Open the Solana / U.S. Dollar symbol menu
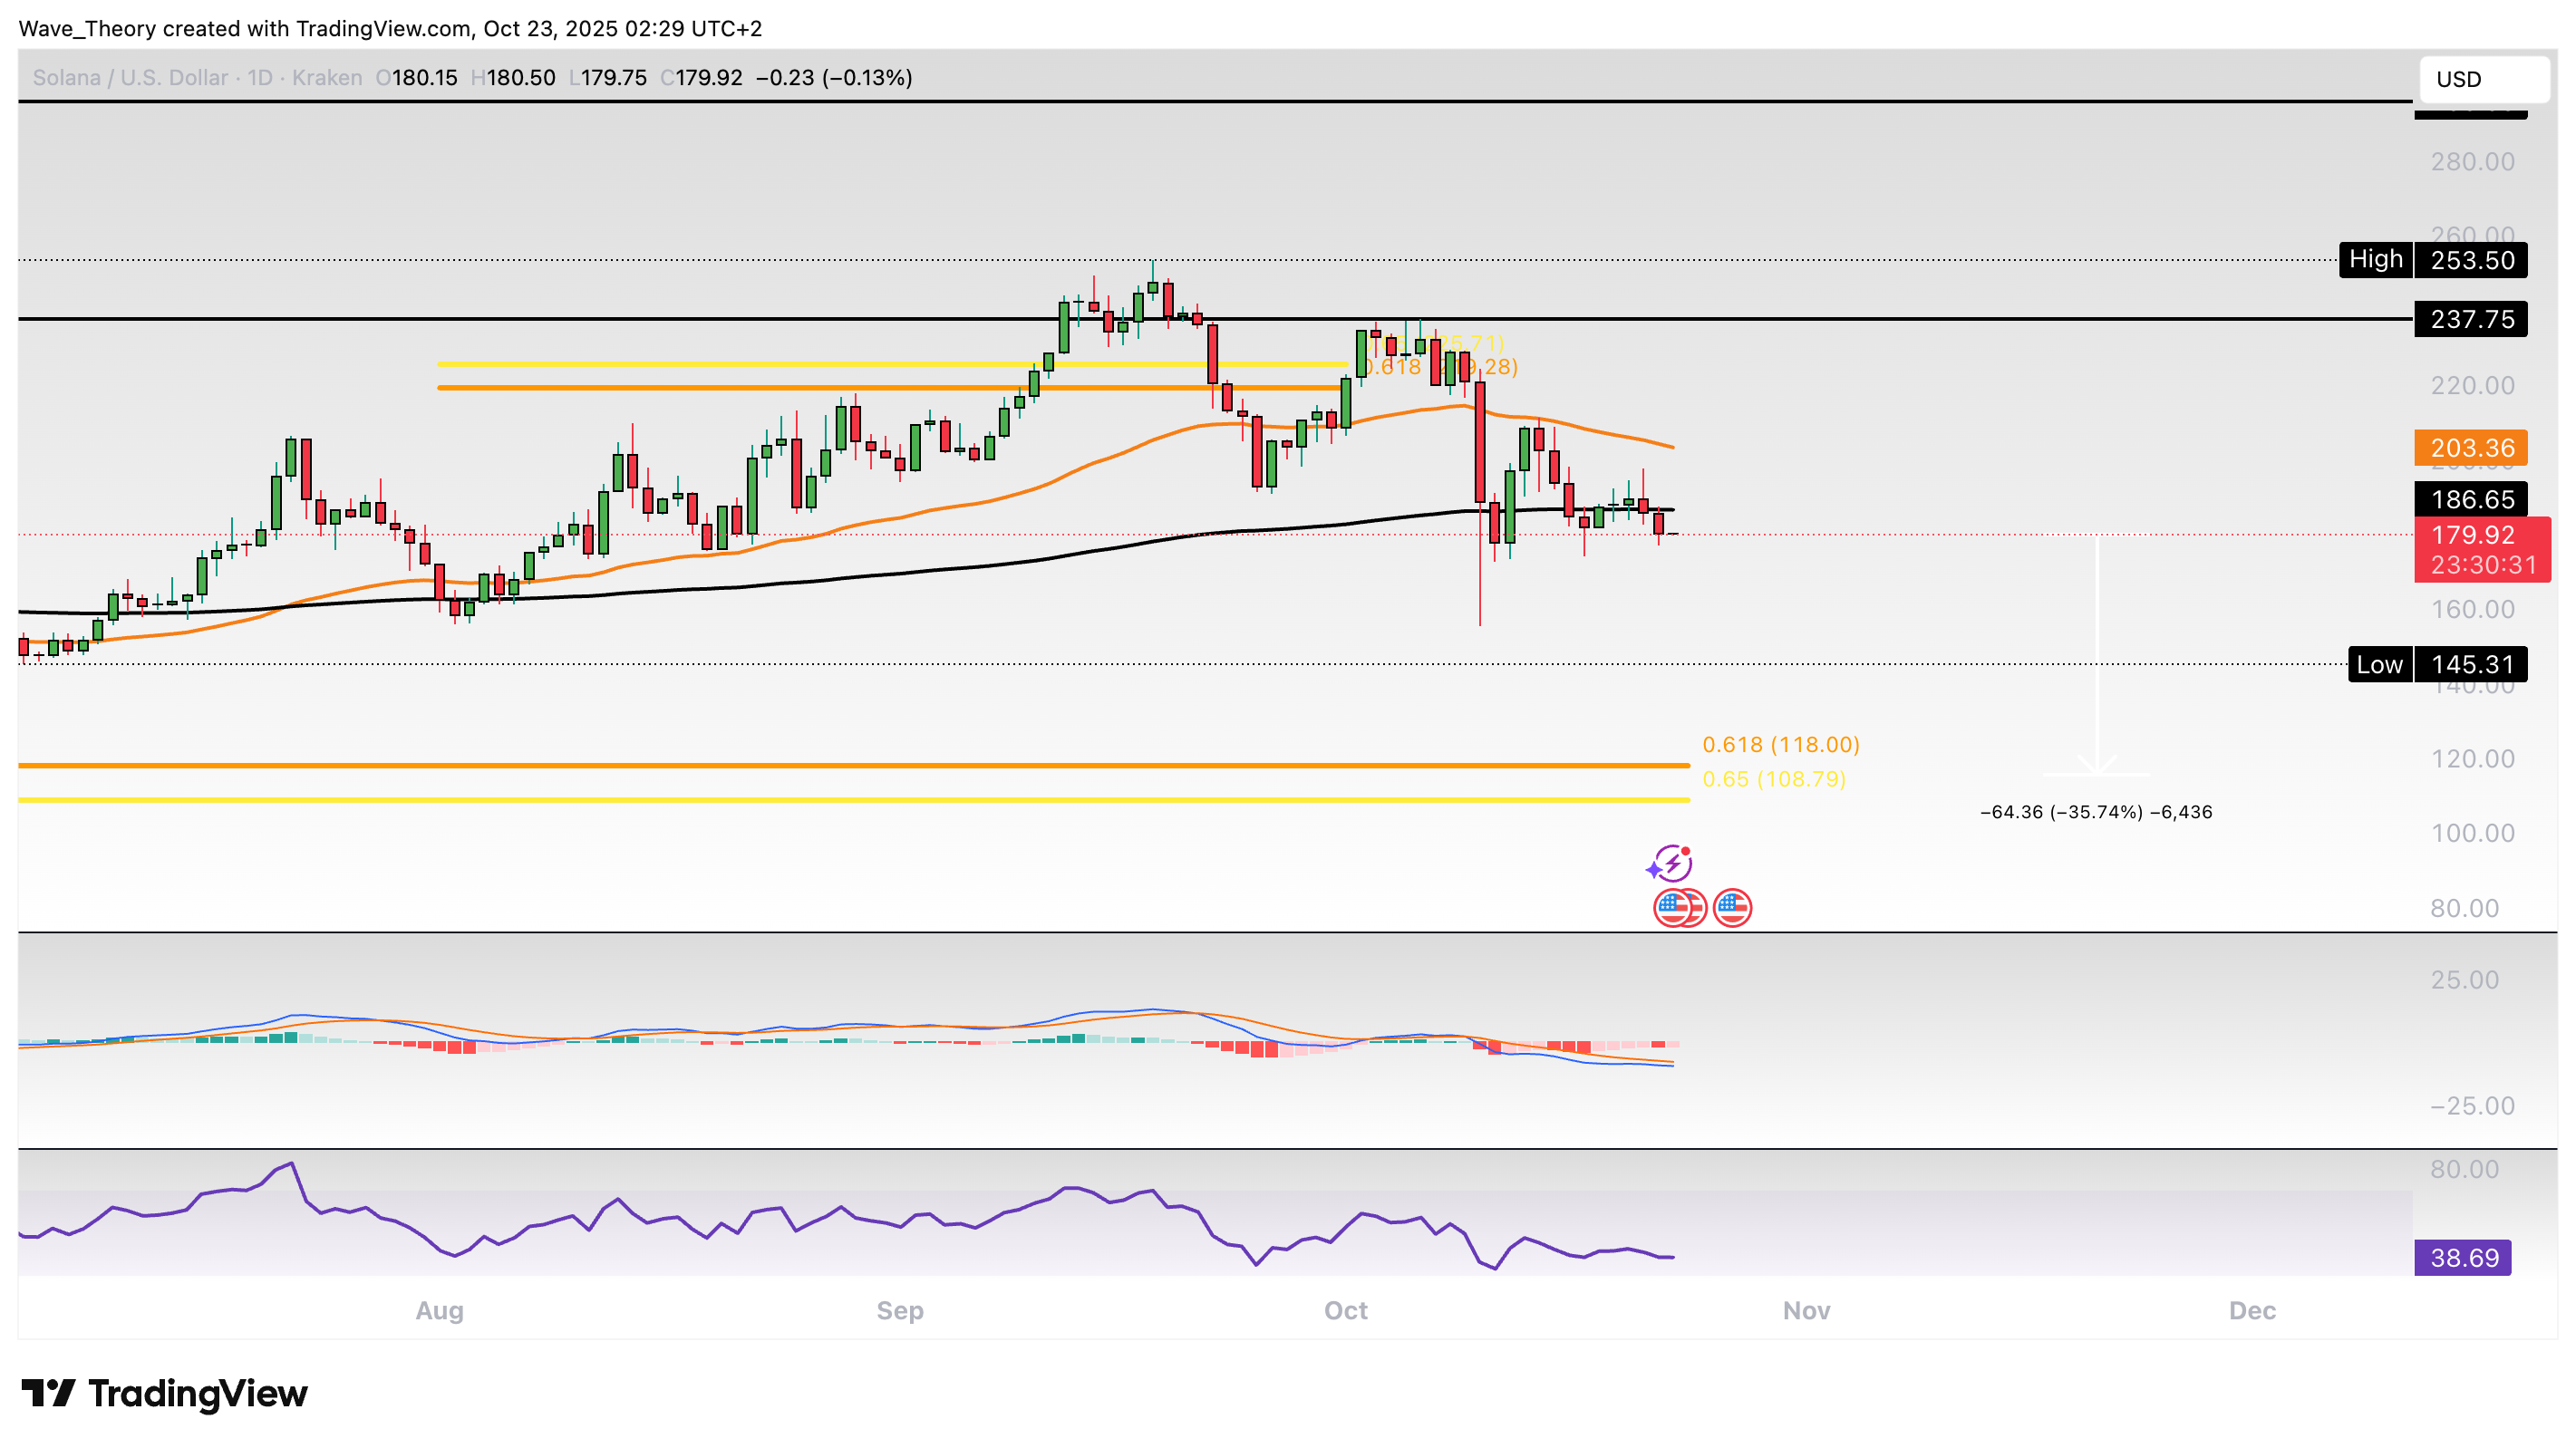The width and height of the screenshot is (2576, 1448). tap(130, 77)
